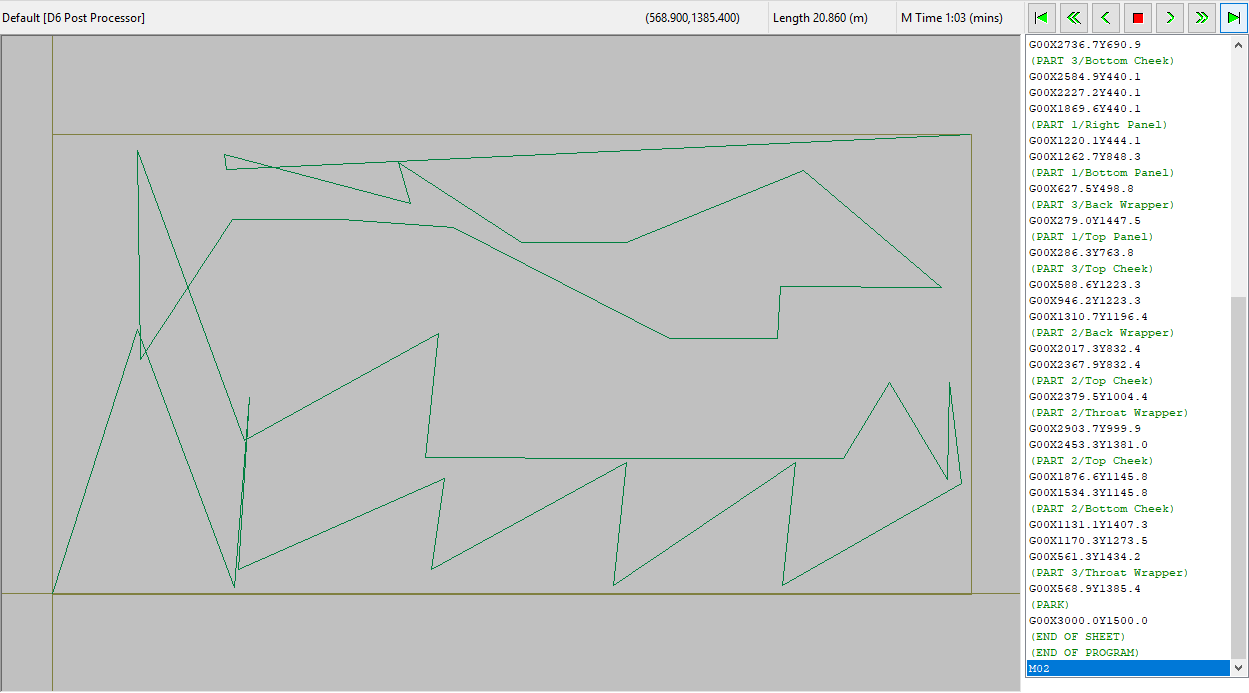Stop the running simulation
The width and height of the screenshot is (1249, 693).
pyautogui.click(x=1137, y=17)
